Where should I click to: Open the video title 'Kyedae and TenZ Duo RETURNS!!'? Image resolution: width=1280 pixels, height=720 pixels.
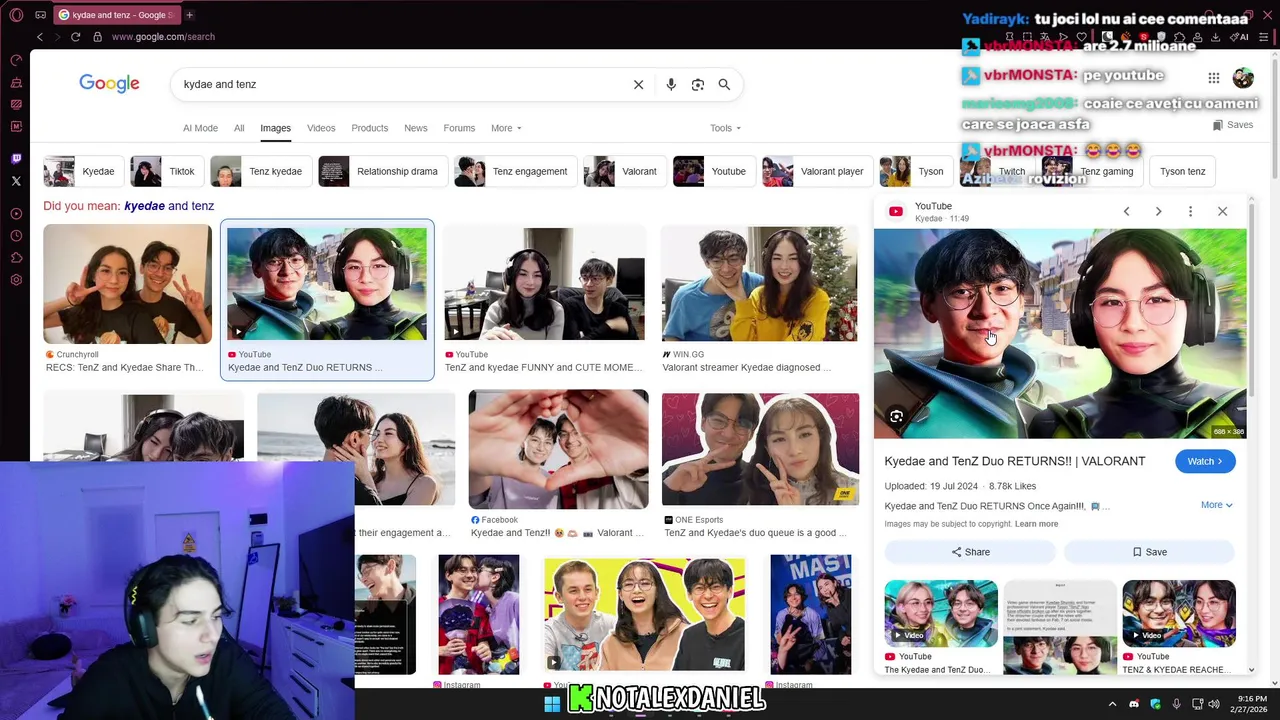point(1015,461)
